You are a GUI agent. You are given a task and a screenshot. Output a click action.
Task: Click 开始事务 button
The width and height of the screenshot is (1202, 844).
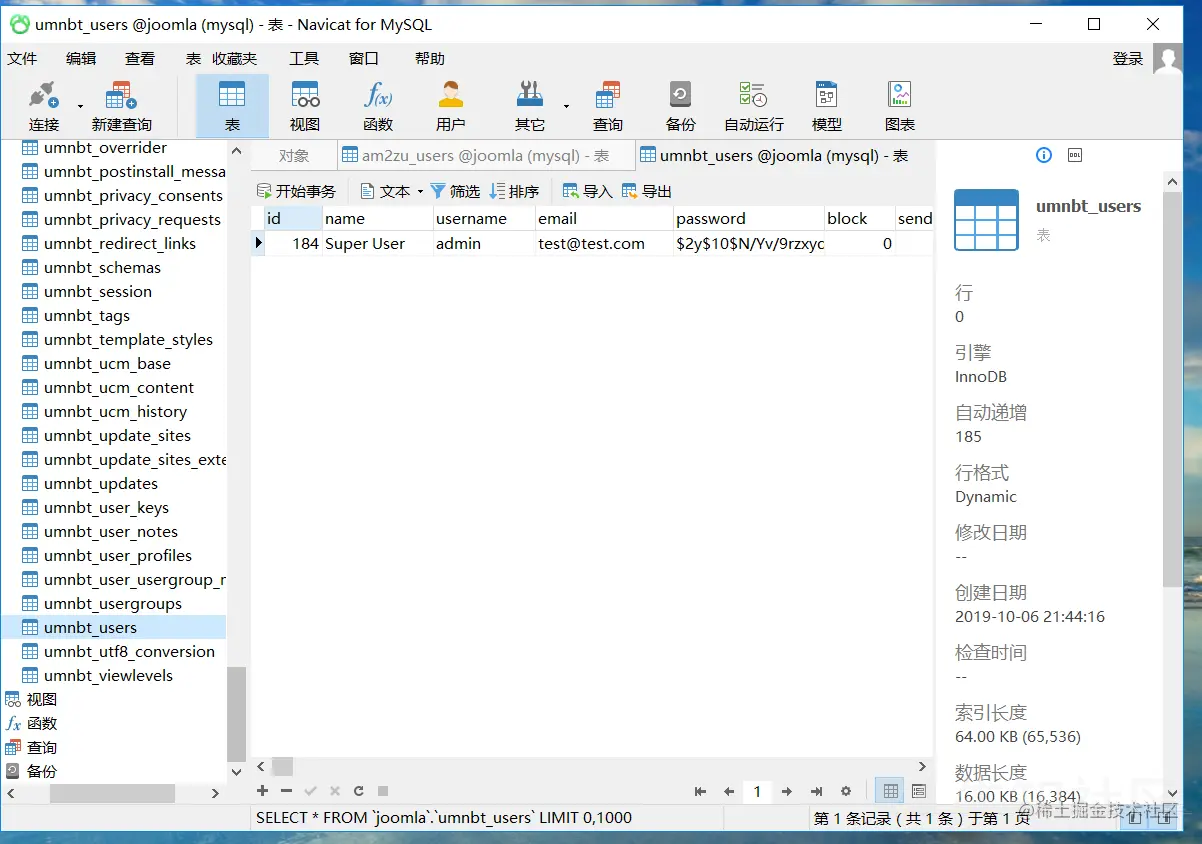click(296, 191)
